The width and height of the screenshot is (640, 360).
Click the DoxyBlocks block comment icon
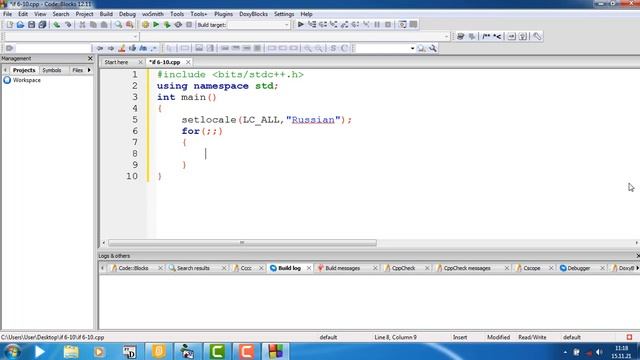(x=486, y=36)
